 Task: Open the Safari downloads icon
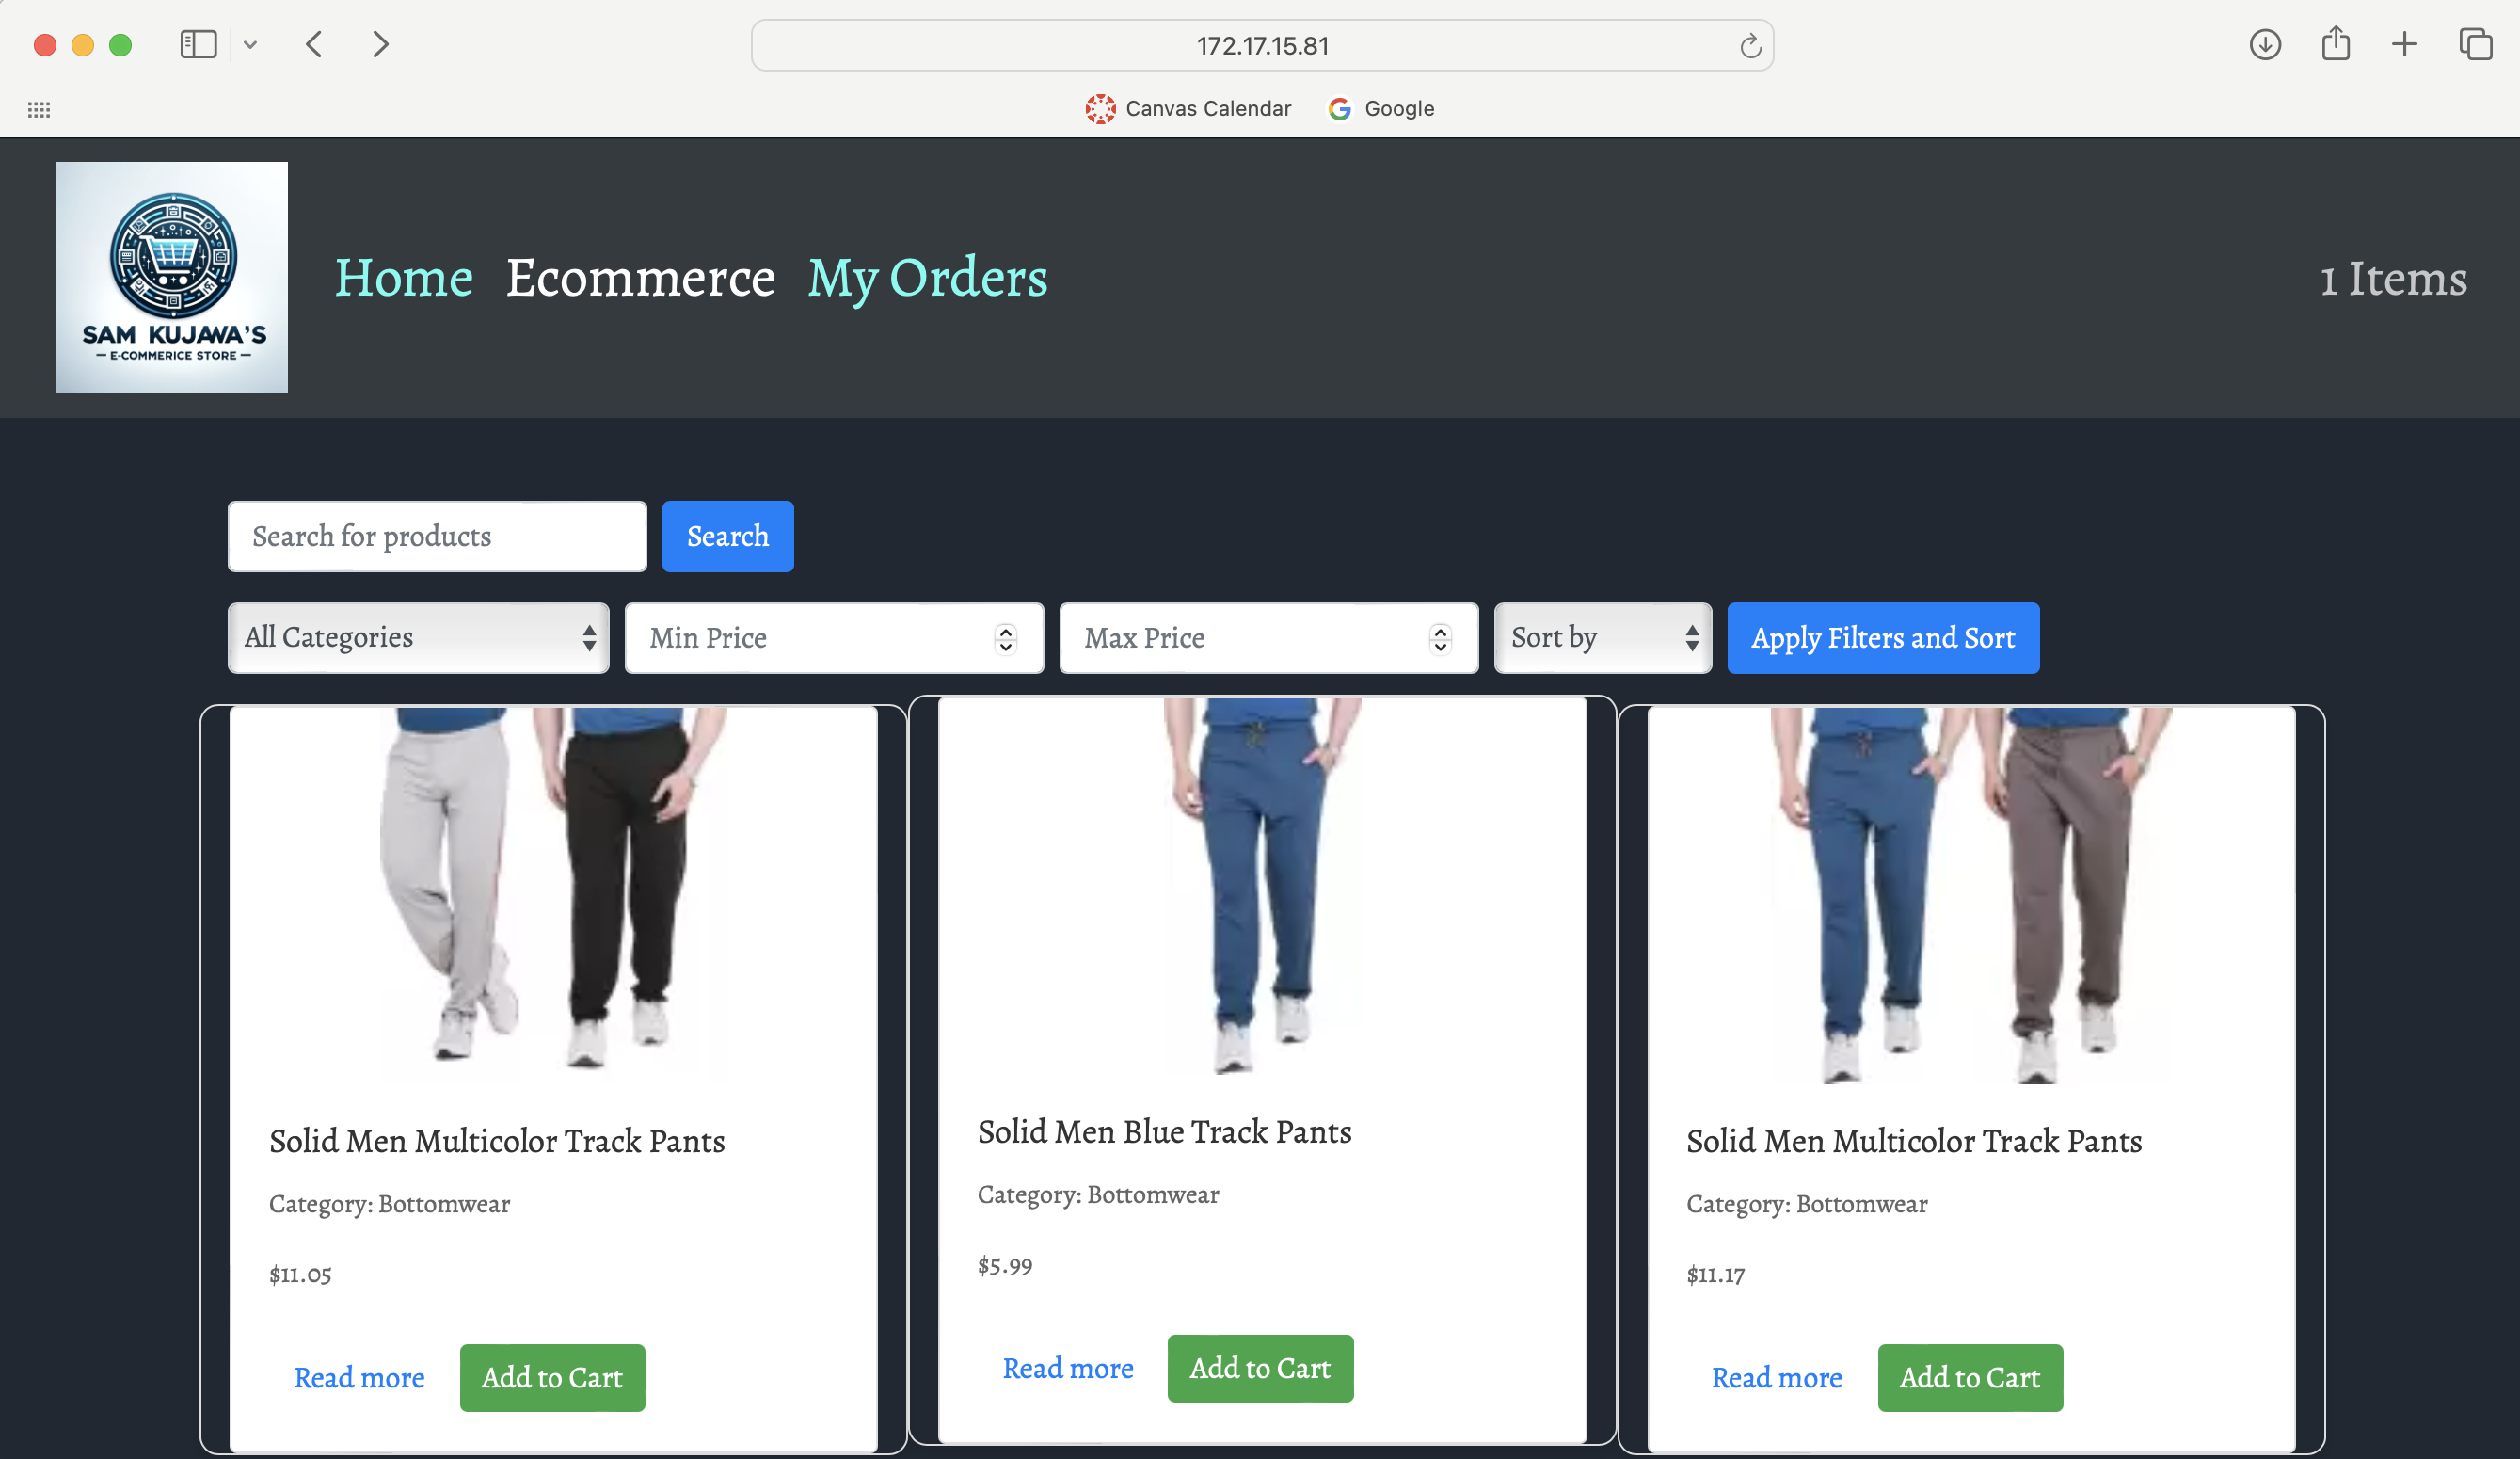(2264, 44)
